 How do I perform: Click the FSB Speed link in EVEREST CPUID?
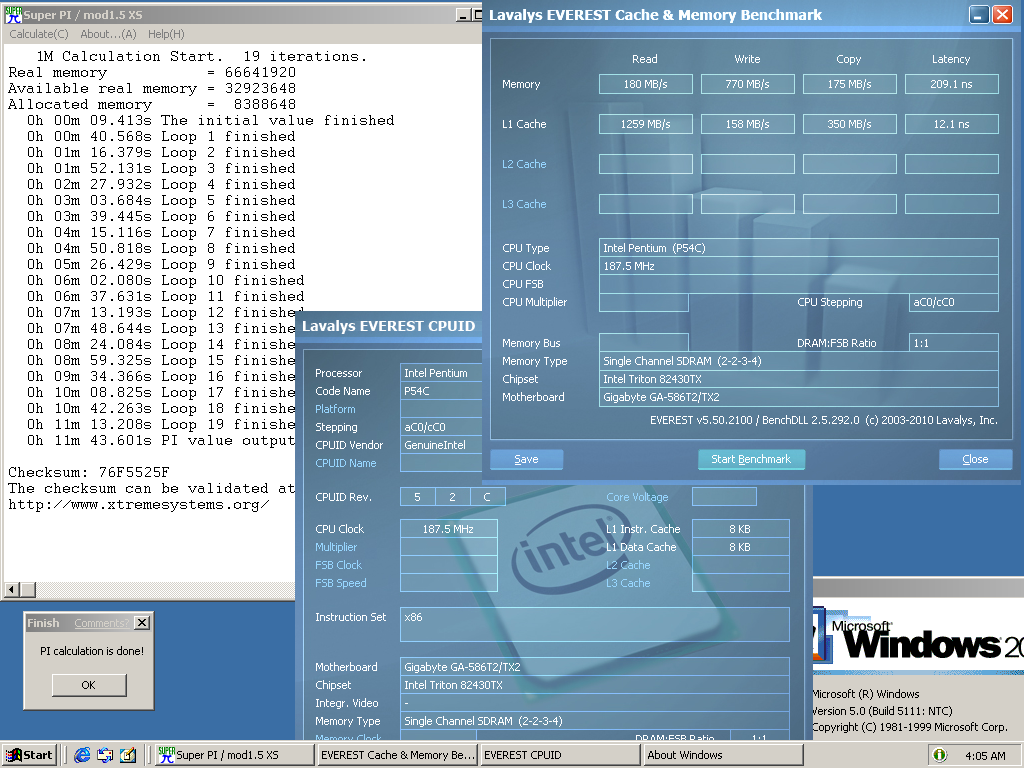click(x=340, y=583)
